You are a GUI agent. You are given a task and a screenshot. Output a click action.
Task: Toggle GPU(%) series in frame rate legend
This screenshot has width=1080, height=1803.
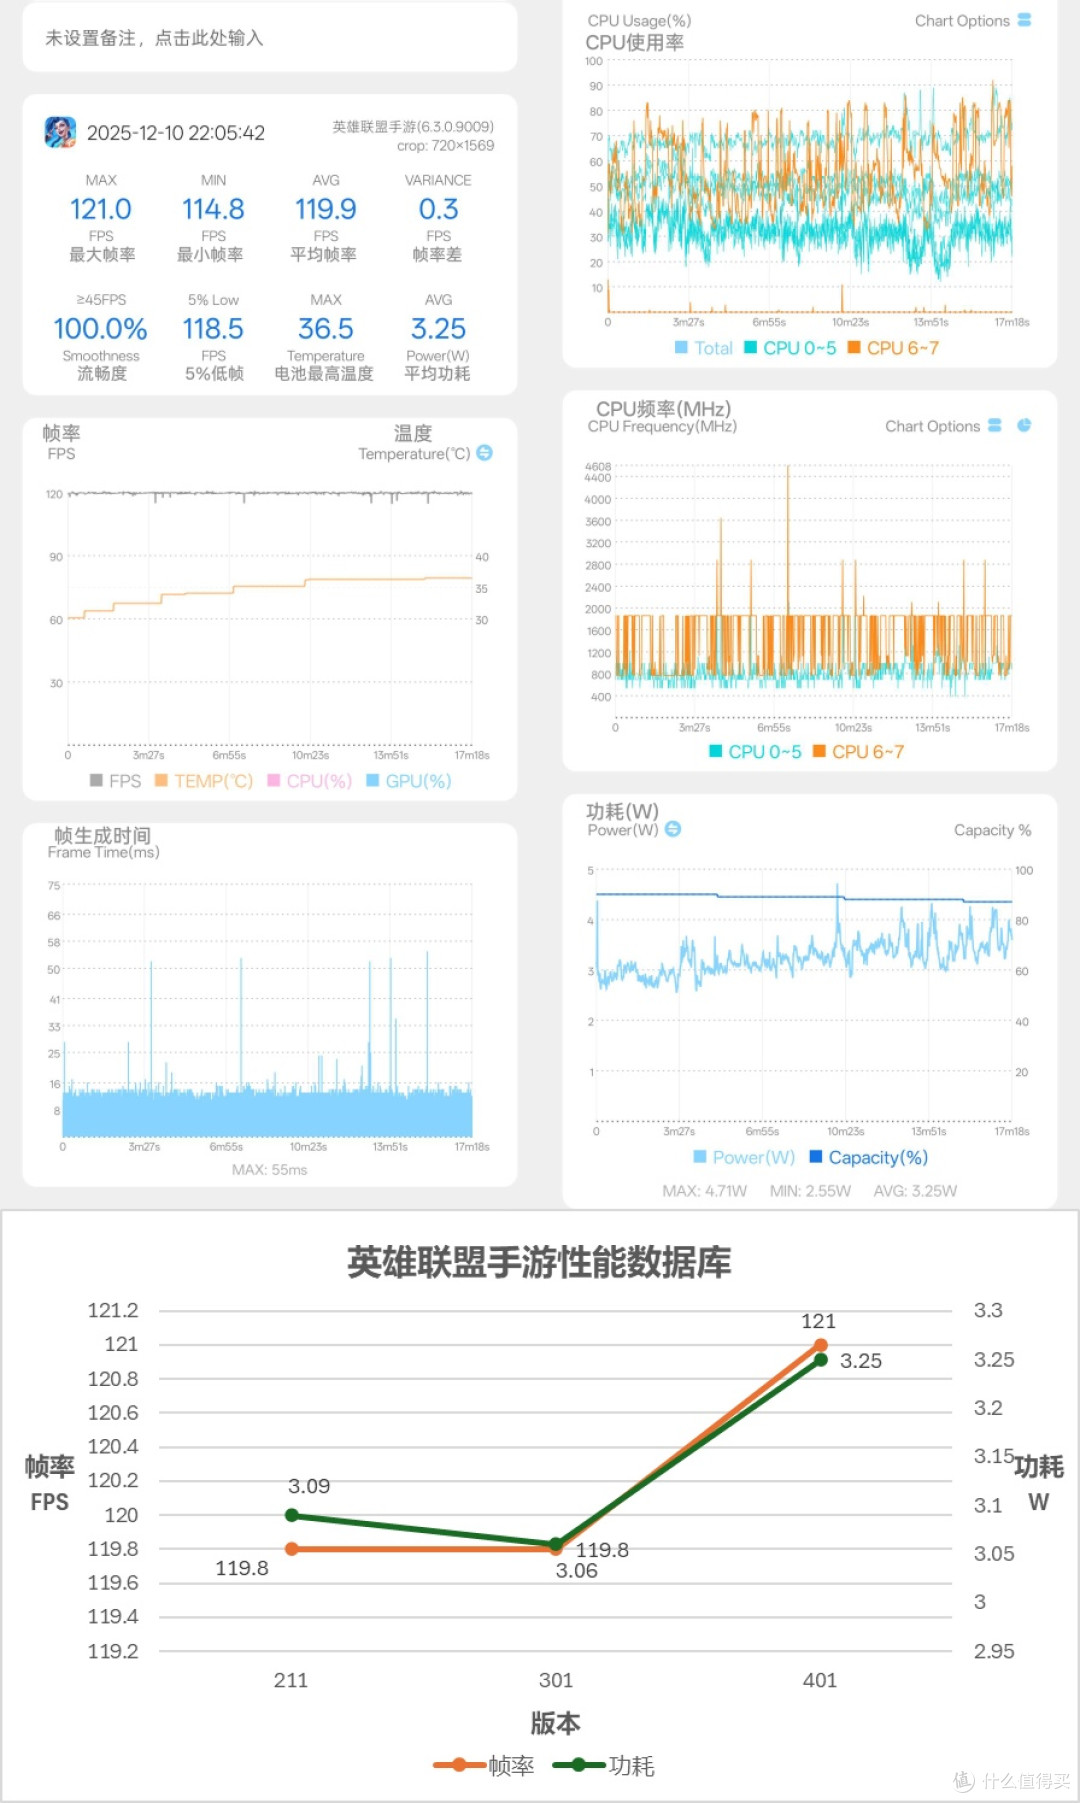pos(409,781)
